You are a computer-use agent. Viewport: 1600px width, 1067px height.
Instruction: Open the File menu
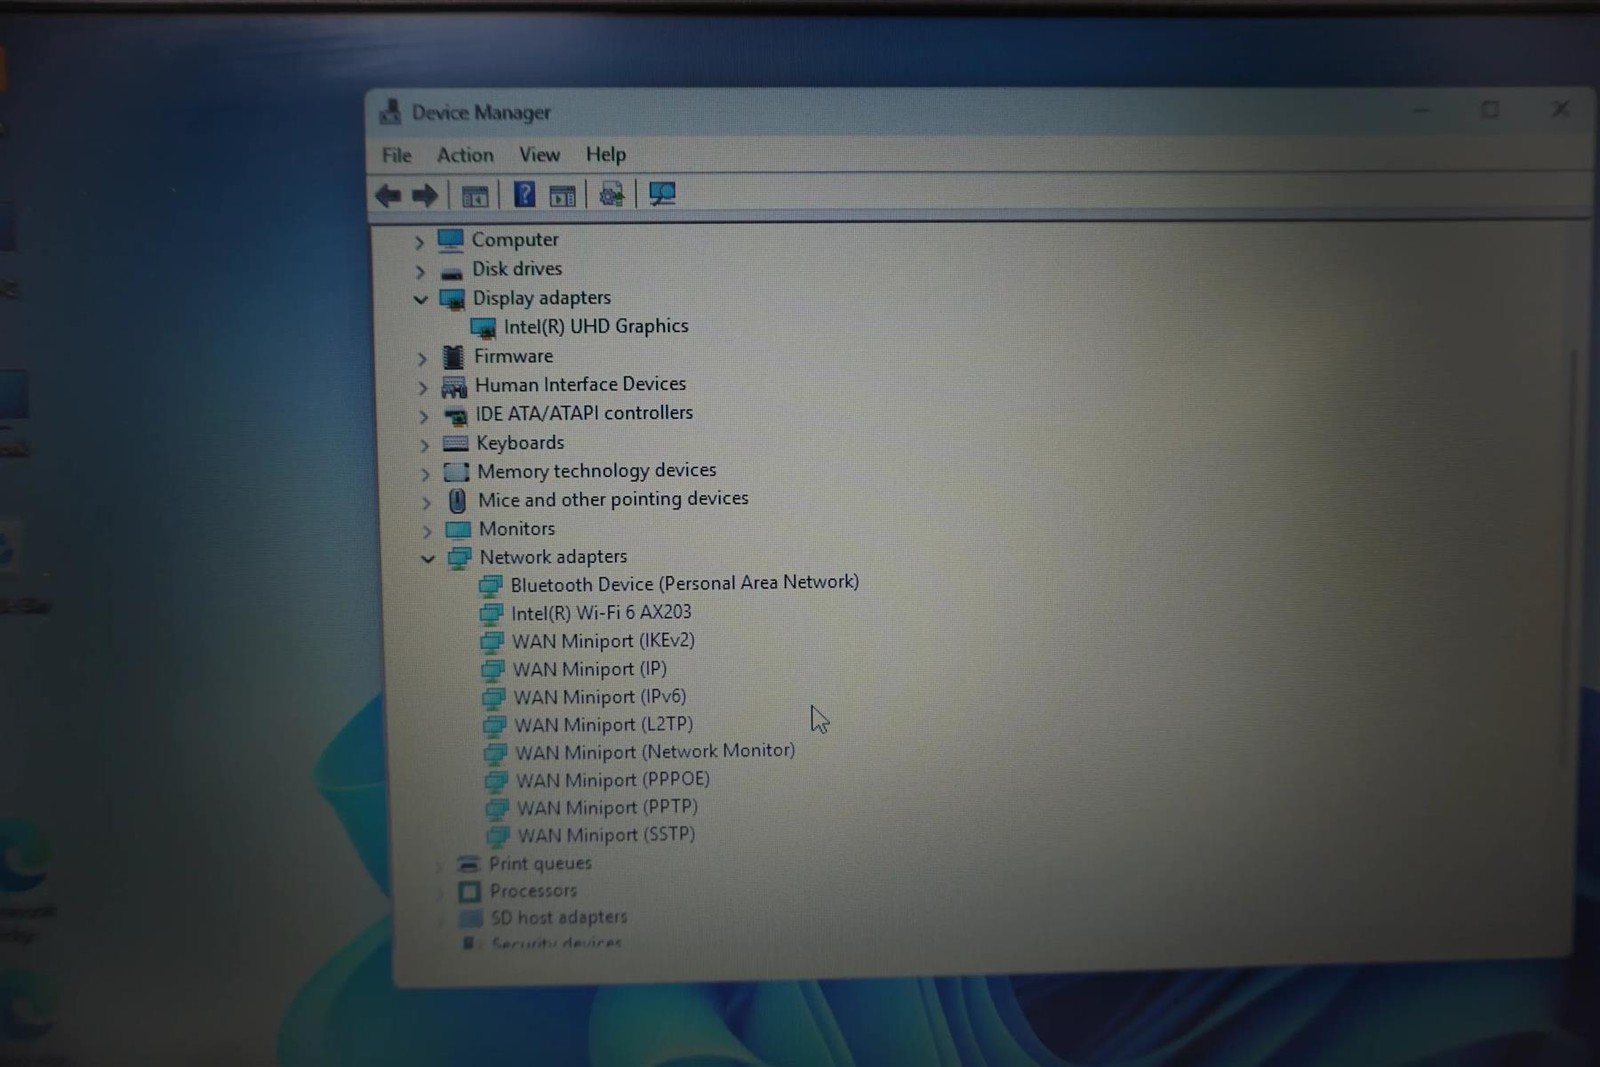coord(397,155)
